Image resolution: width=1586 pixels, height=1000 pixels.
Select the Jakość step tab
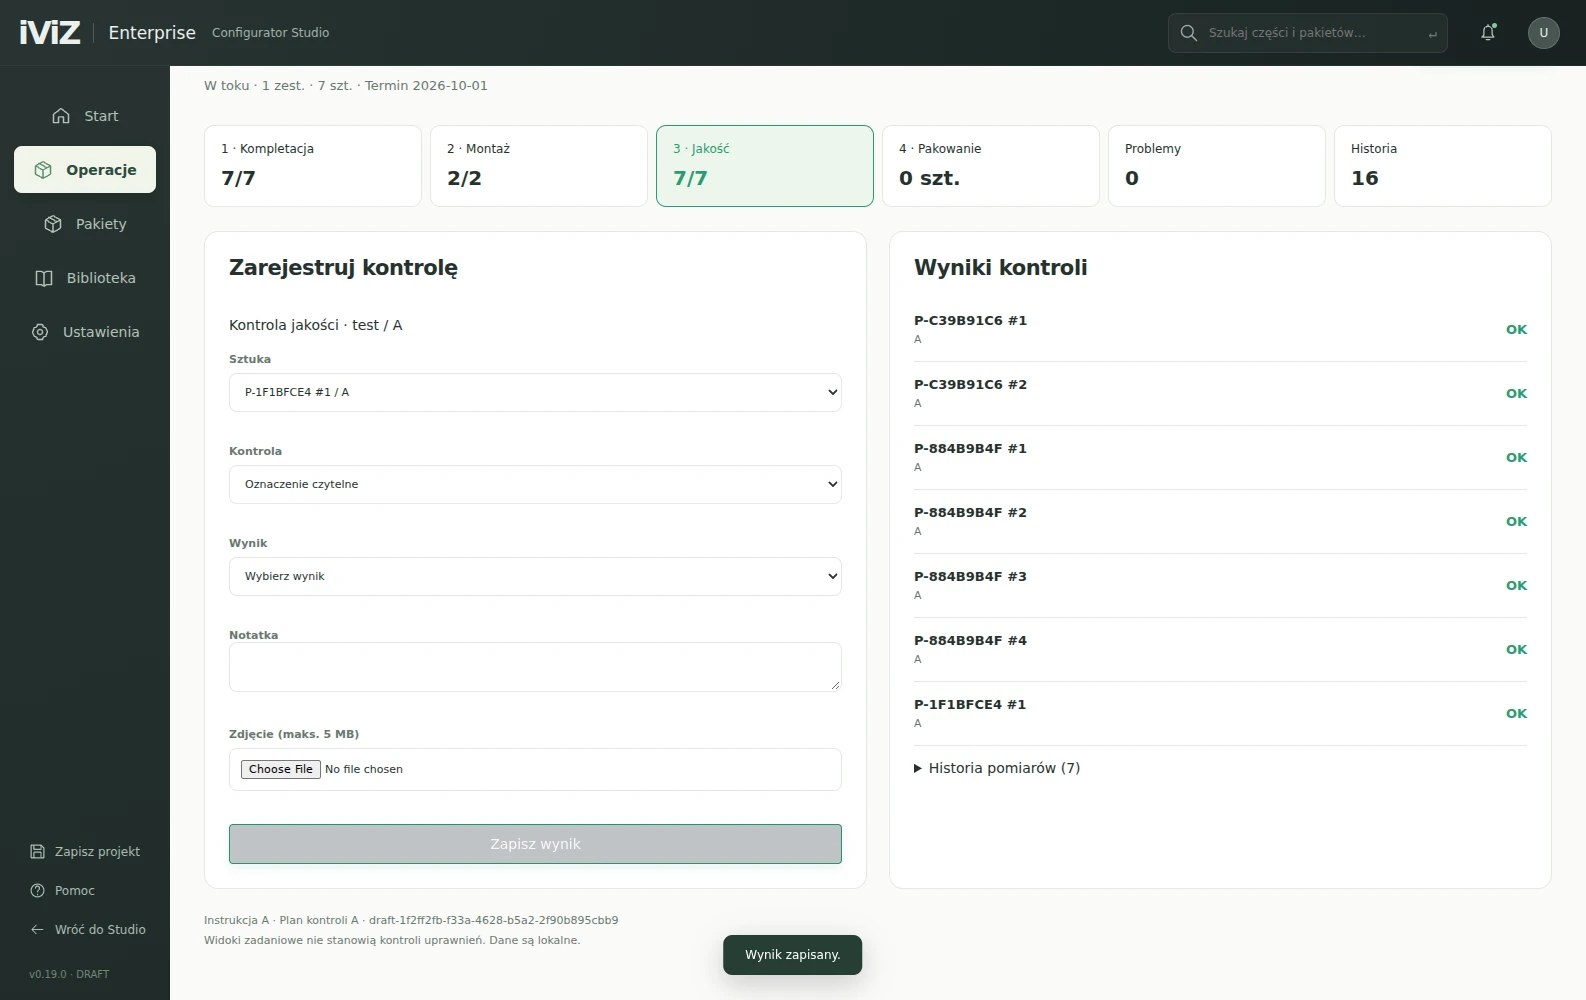(765, 166)
